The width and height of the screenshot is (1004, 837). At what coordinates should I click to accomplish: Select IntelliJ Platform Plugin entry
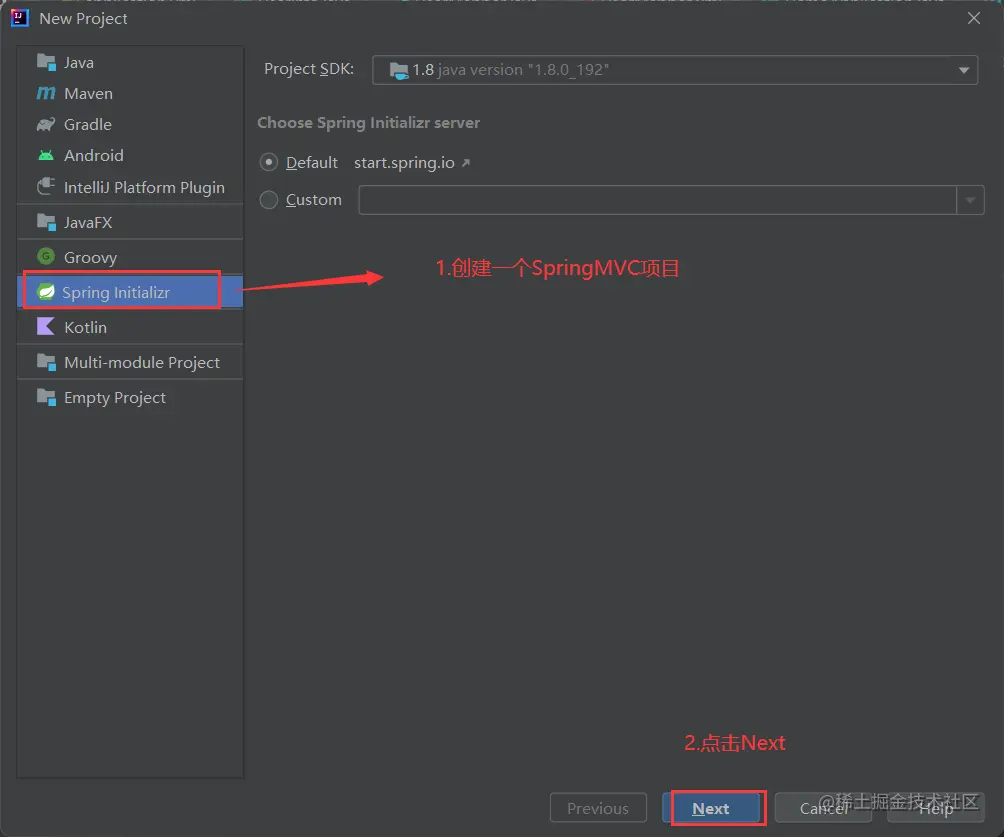(130, 187)
